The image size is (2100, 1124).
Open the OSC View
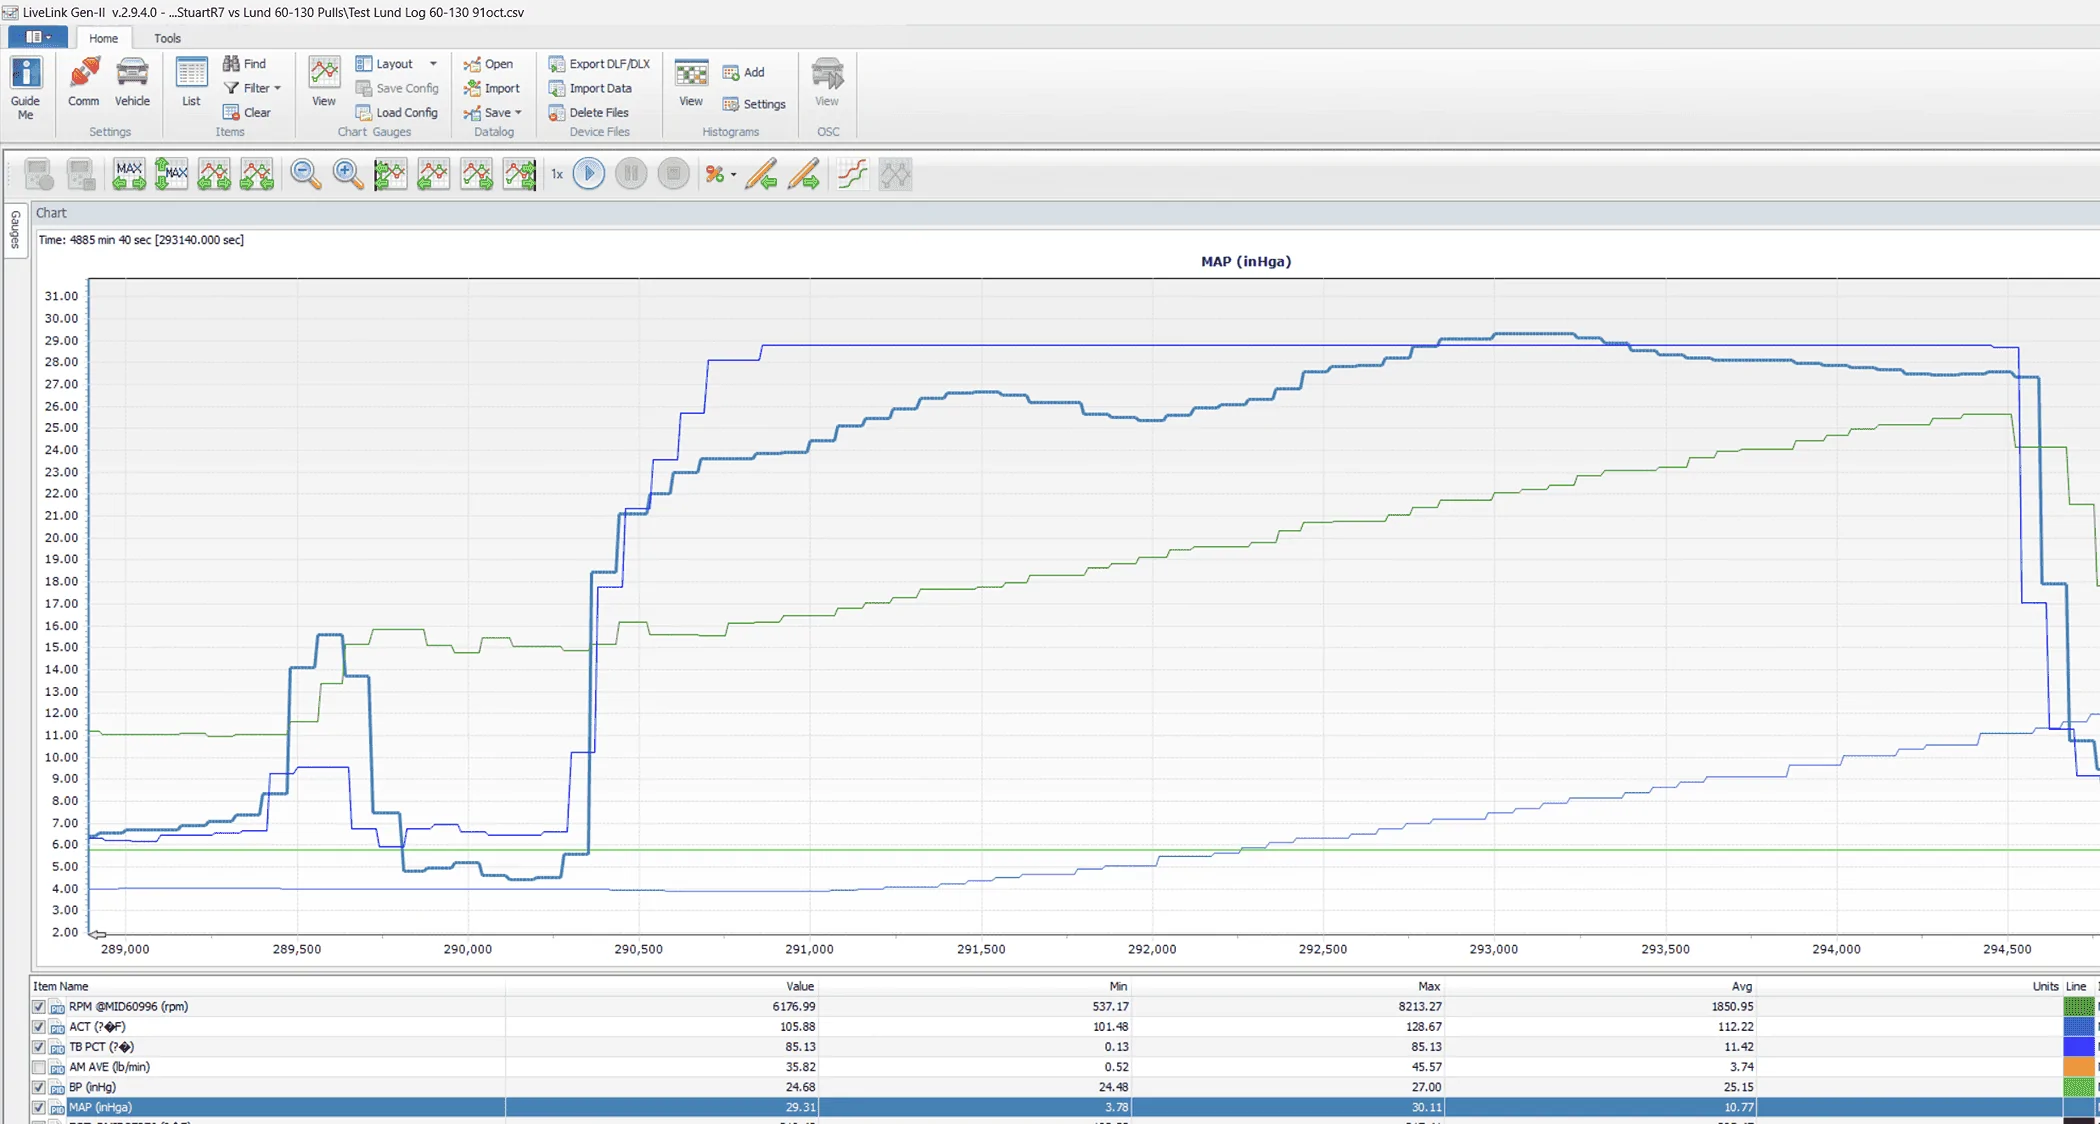click(827, 82)
